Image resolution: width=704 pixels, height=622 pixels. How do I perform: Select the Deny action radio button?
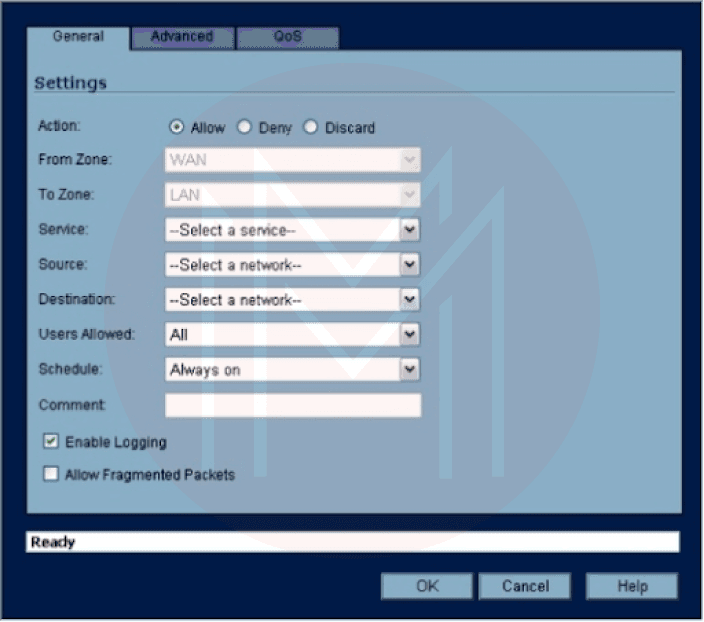(x=243, y=128)
